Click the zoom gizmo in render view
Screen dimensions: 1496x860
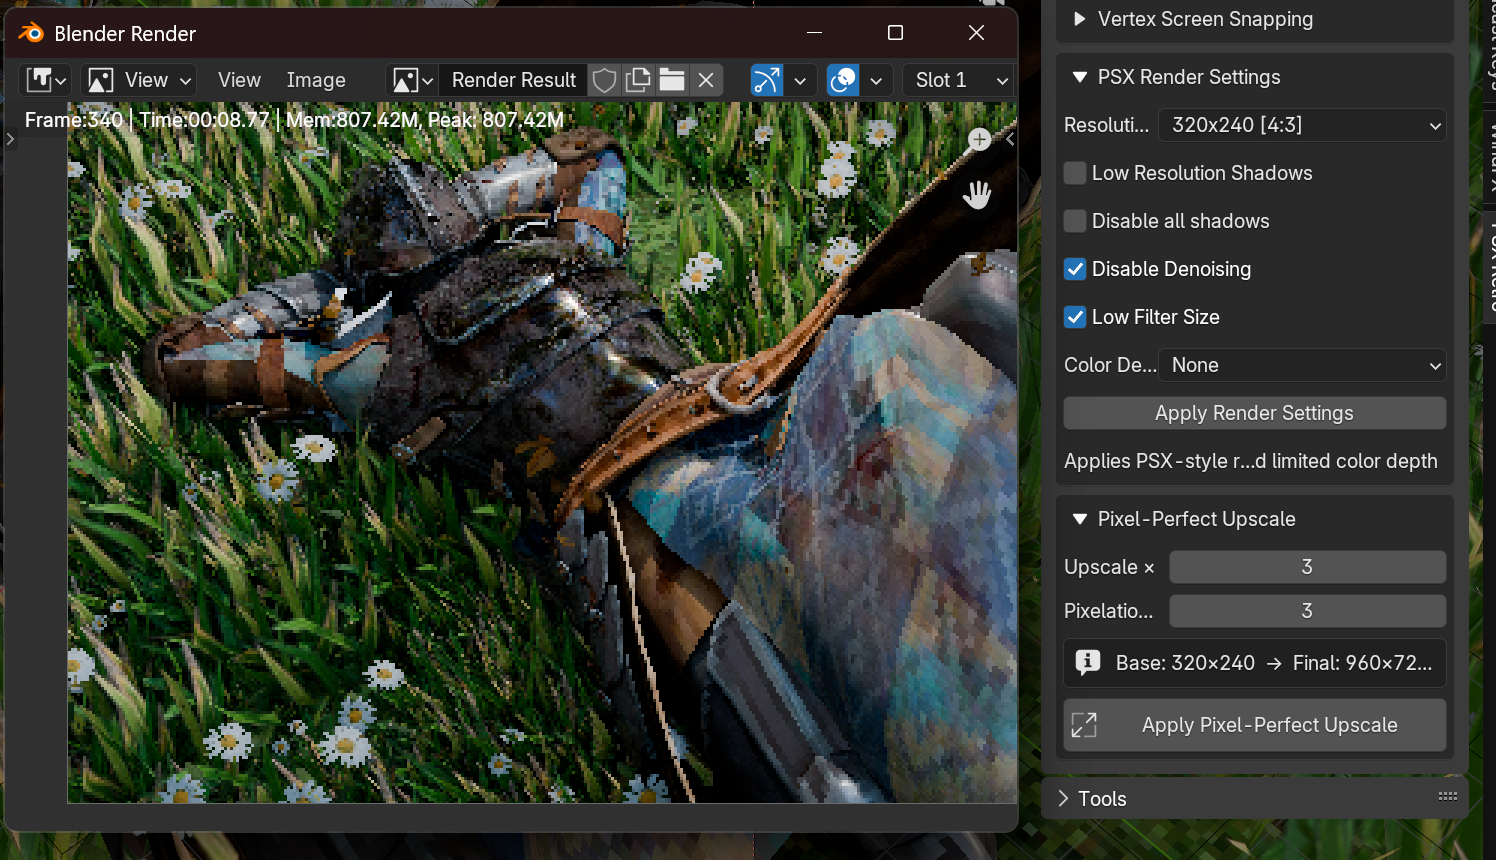point(979,140)
